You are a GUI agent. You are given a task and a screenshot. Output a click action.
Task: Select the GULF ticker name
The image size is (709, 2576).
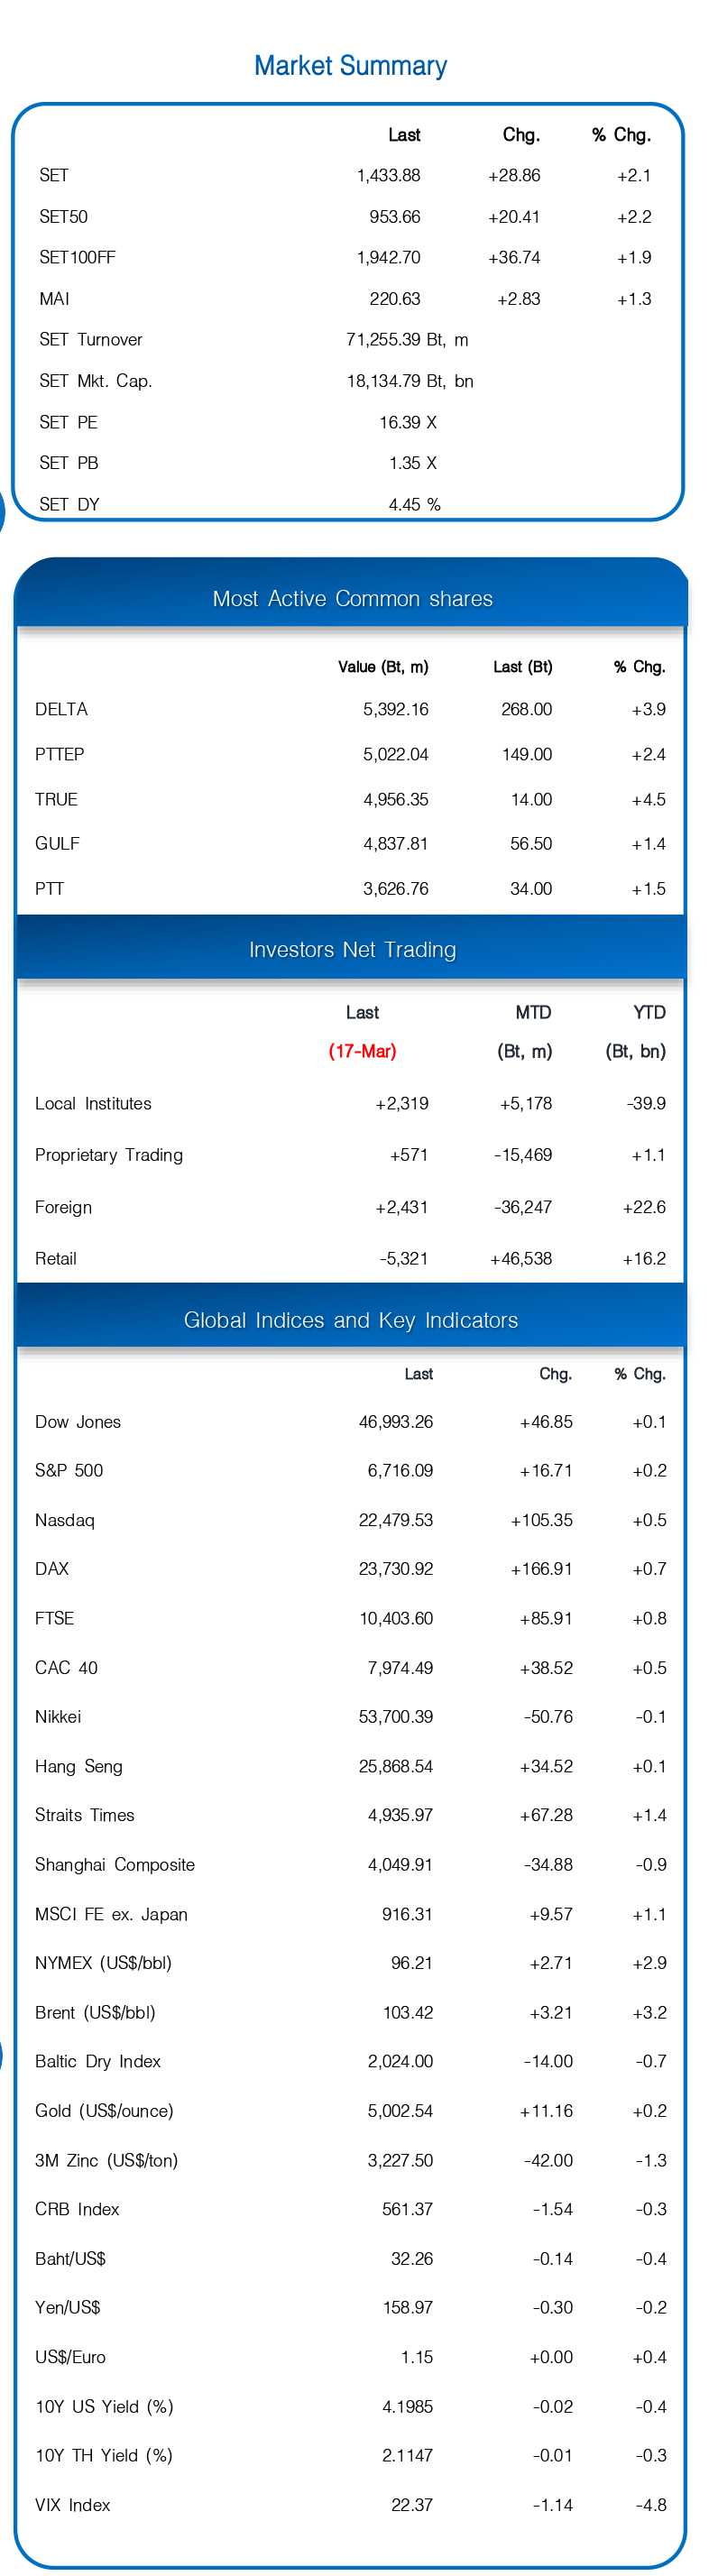[57, 843]
